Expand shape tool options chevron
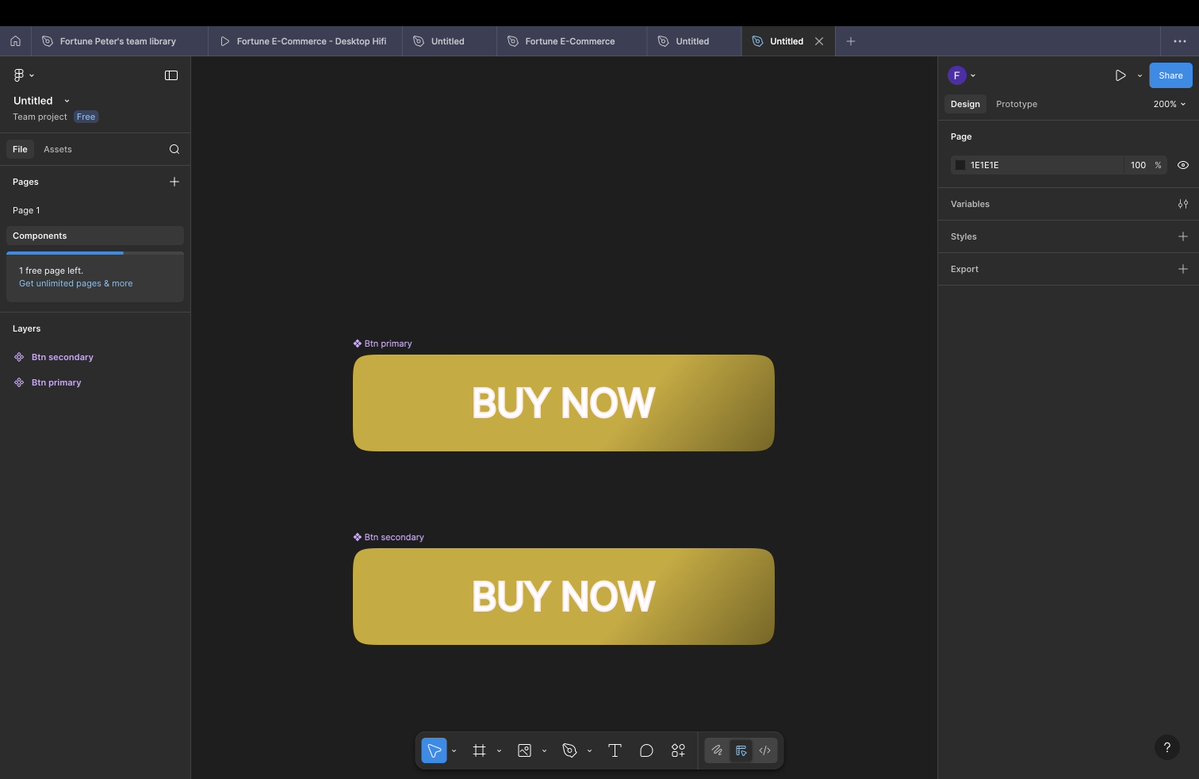The height and width of the screenshot is (779, 1199). pyautogui.click(x=544, y=751)
